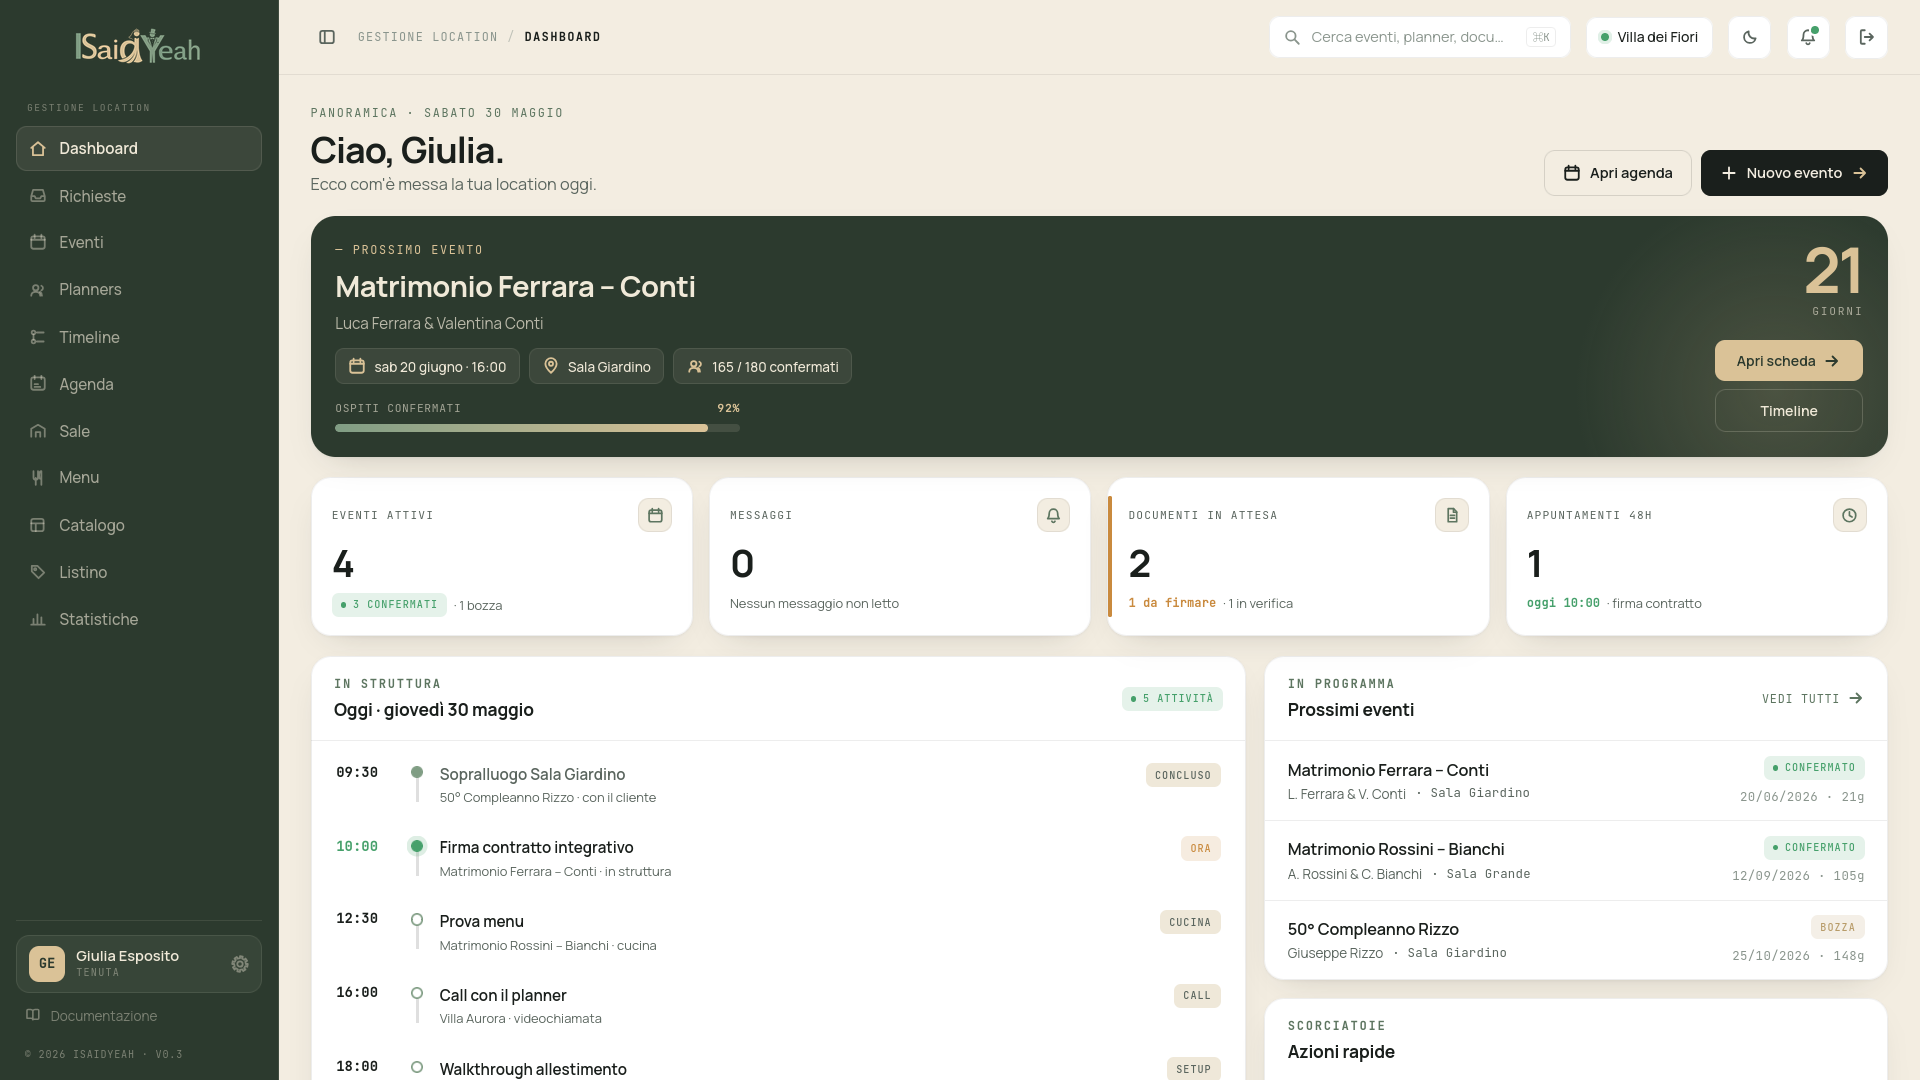This screenshot has width=1920, height=1080.
Task: Click the Sopralluogo Sala Giardino activity
Action: tap(778, 784)
